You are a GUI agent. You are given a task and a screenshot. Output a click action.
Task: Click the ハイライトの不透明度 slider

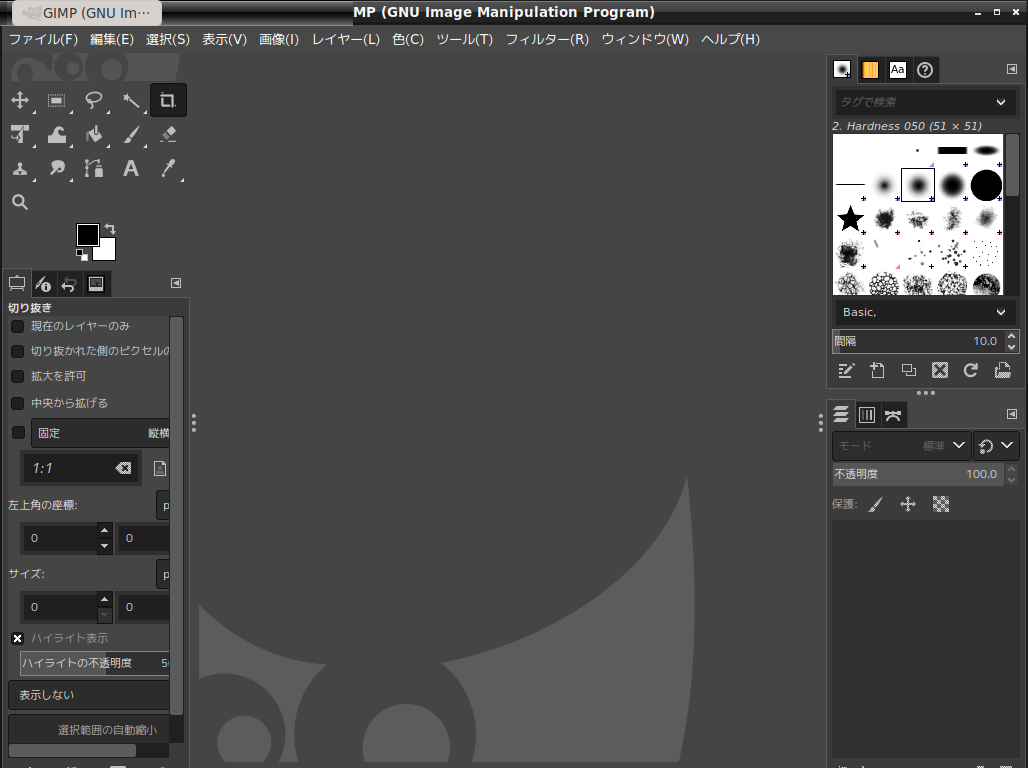pos(94,663)
